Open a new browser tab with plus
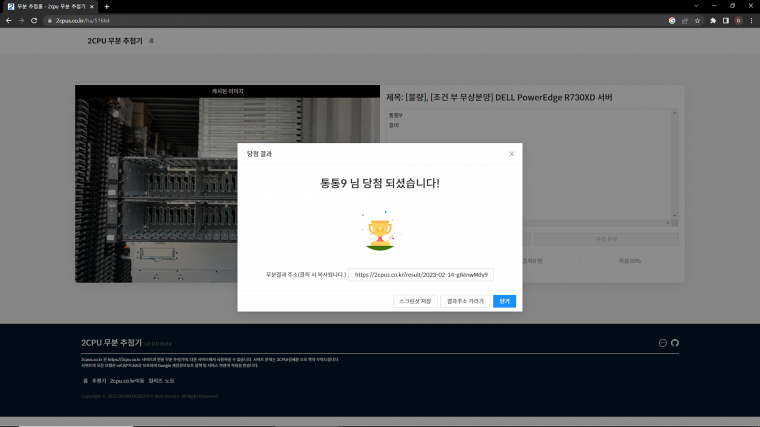The width and height of the screenshot is (760, 427). tap(107, 7)
